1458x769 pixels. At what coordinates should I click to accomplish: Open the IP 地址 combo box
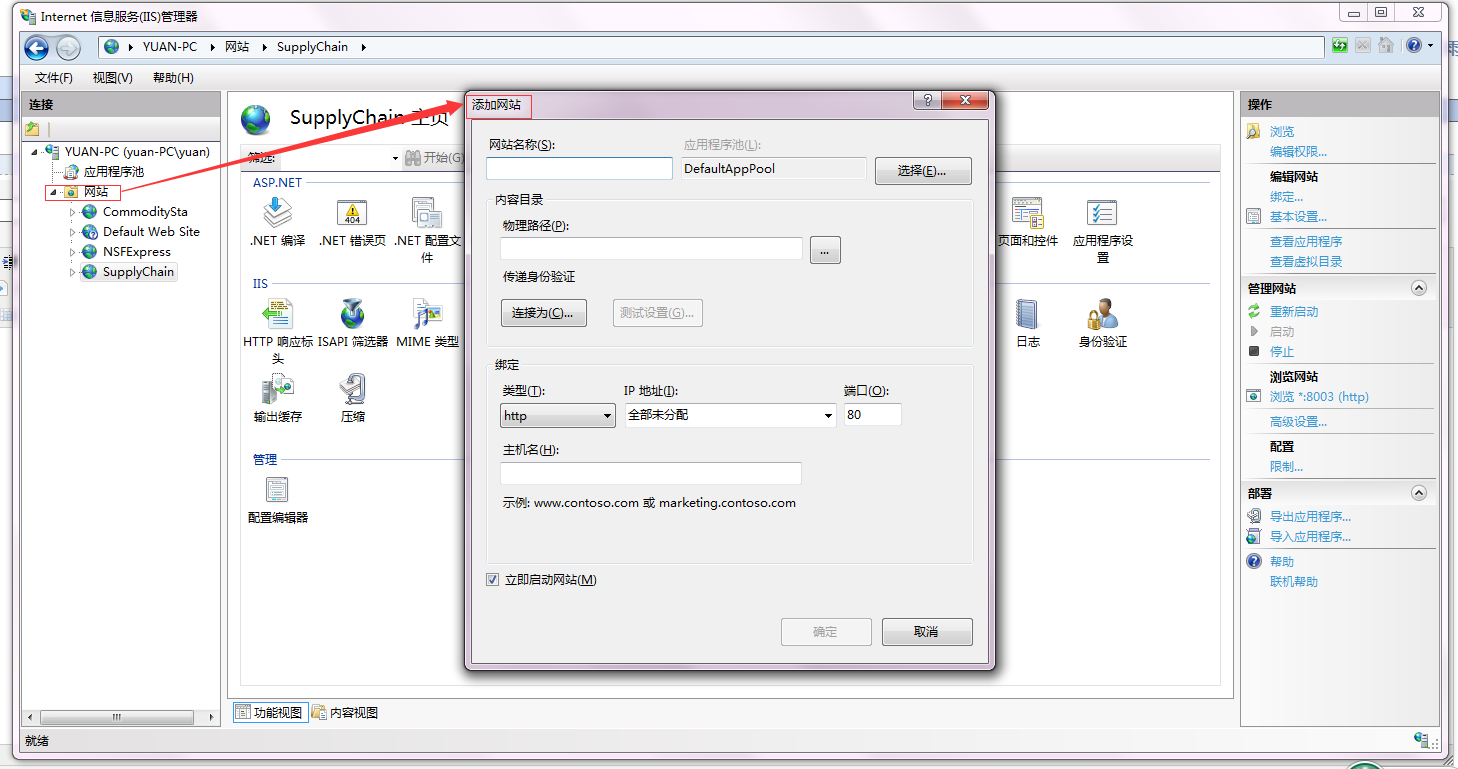click(731, 415)
